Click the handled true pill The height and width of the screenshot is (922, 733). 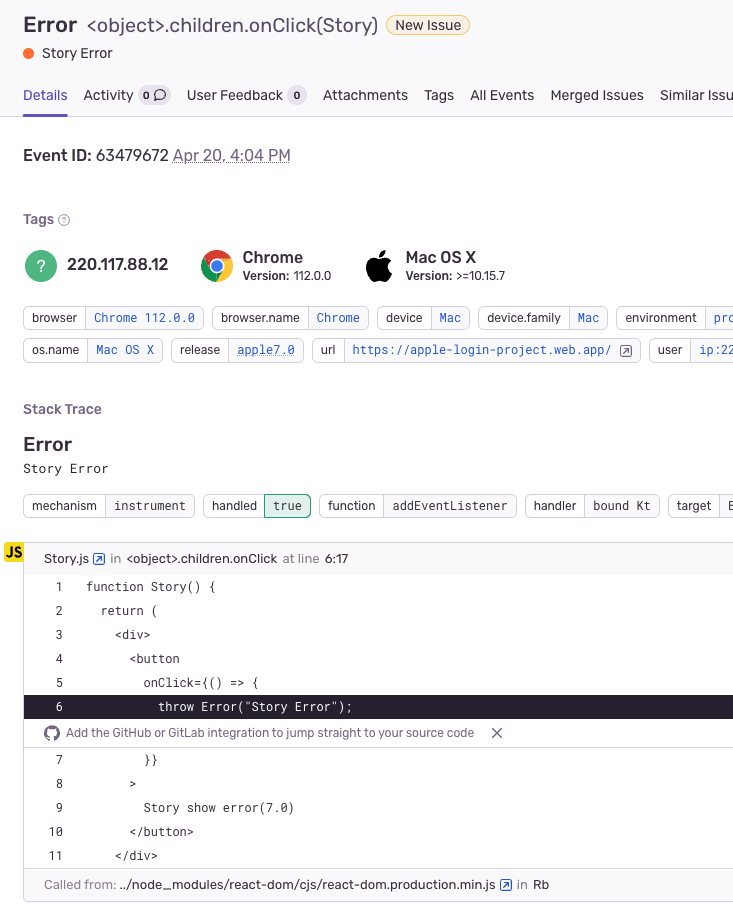pyautogui.click(x=257, y=506)
